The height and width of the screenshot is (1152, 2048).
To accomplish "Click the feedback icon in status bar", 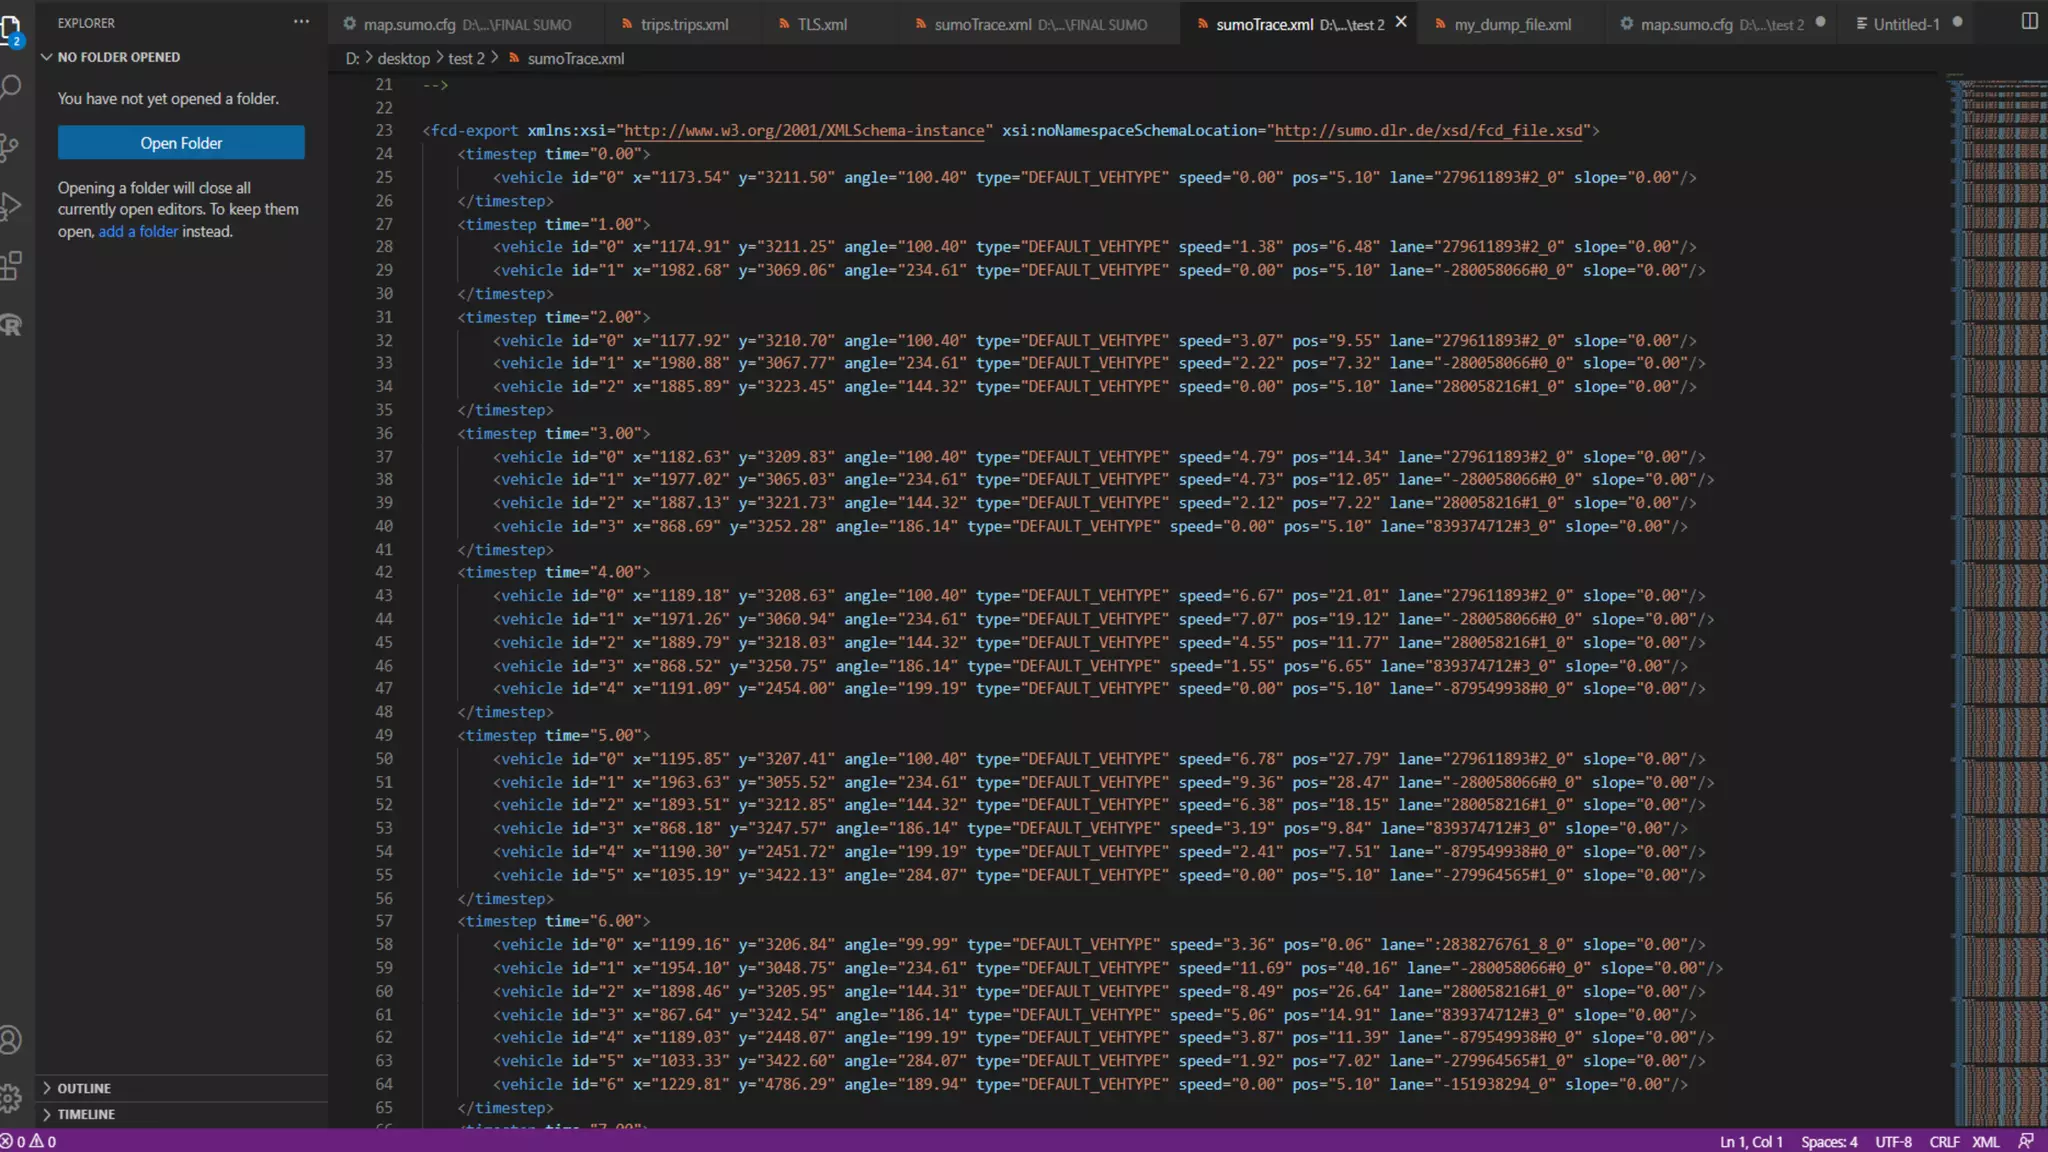I will [x=2026, y=1141].
